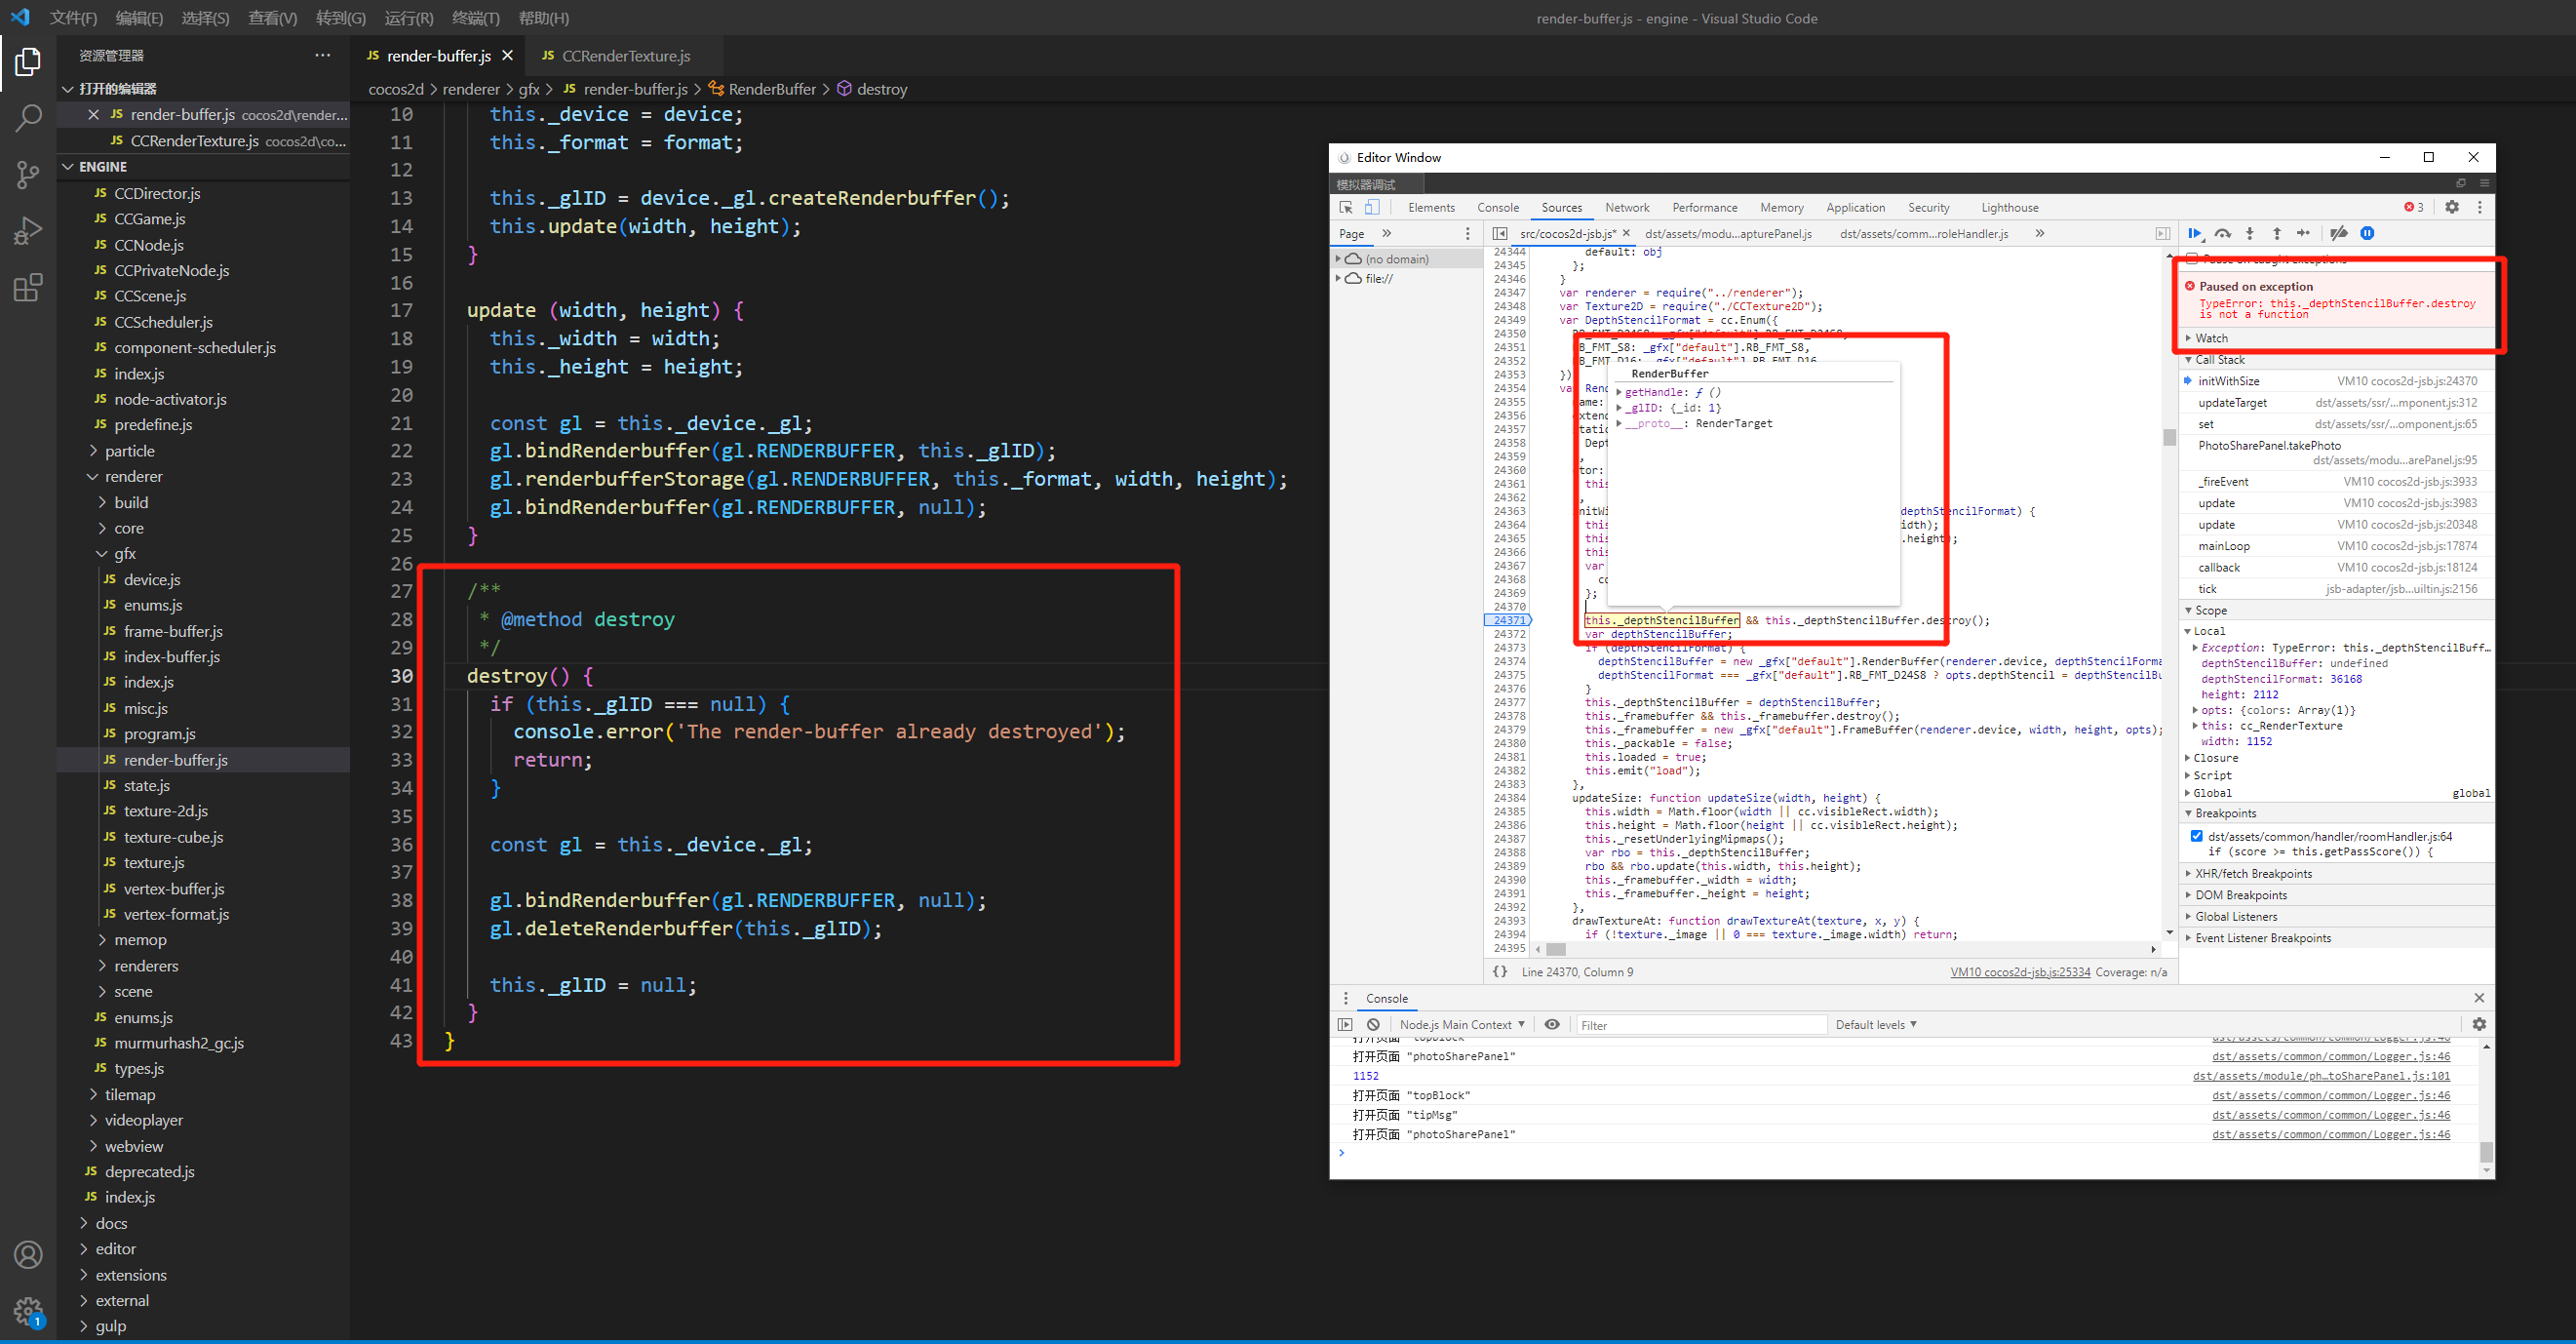
Task: Resume script execution in debugger
Action: pyautogui.click(x=2194, y=233)
